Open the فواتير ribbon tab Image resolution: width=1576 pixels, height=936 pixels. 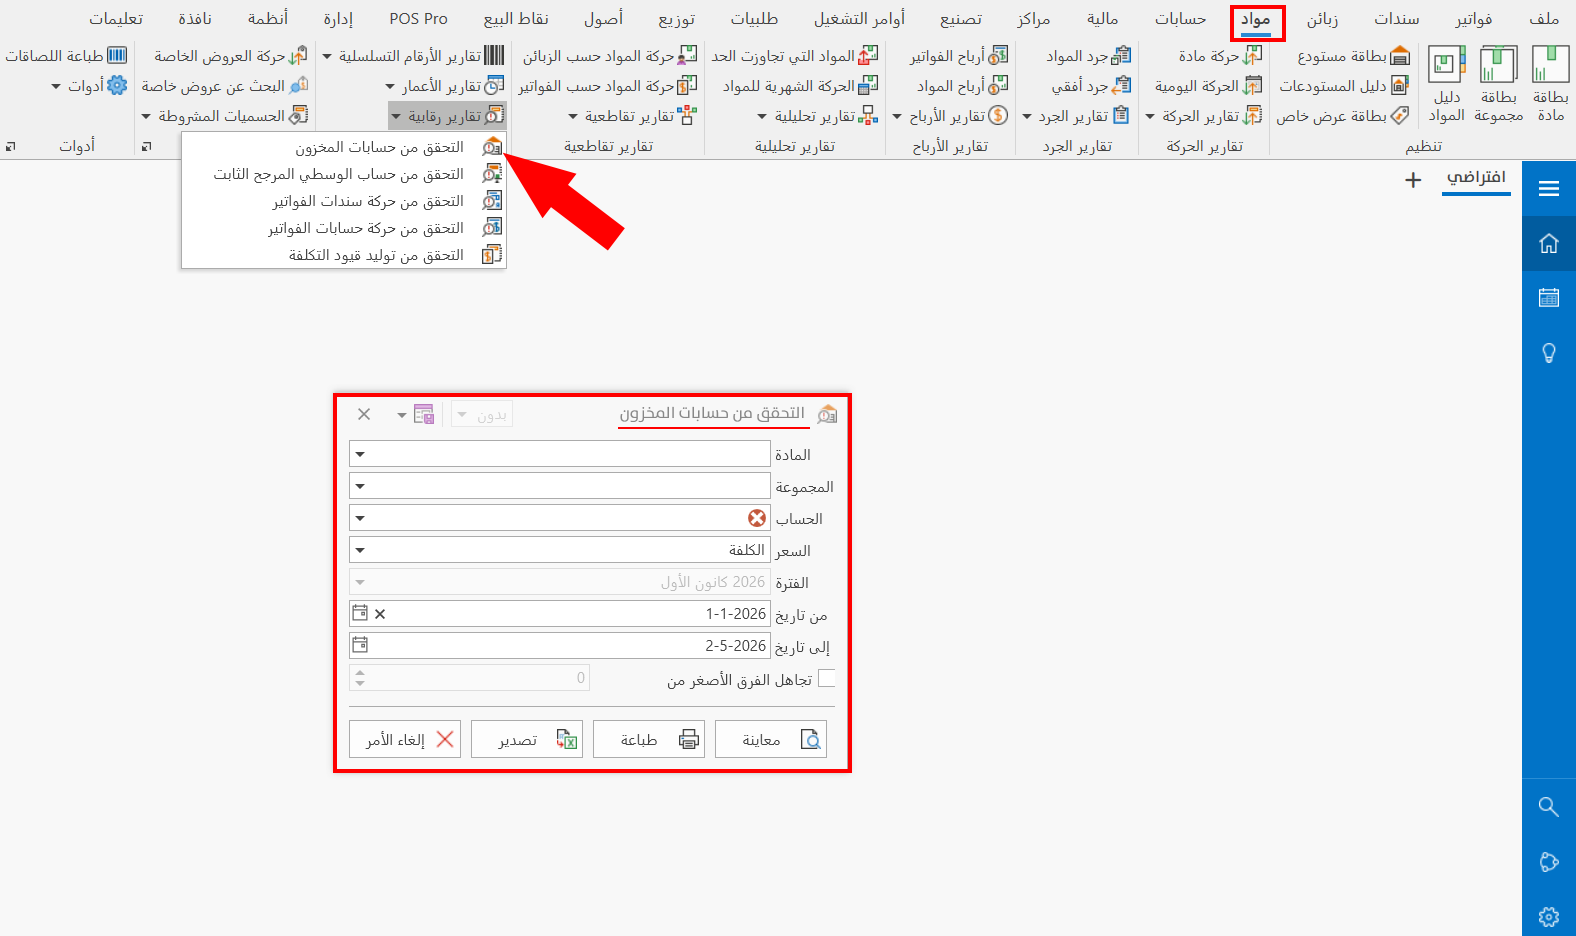pos(1474,19)
